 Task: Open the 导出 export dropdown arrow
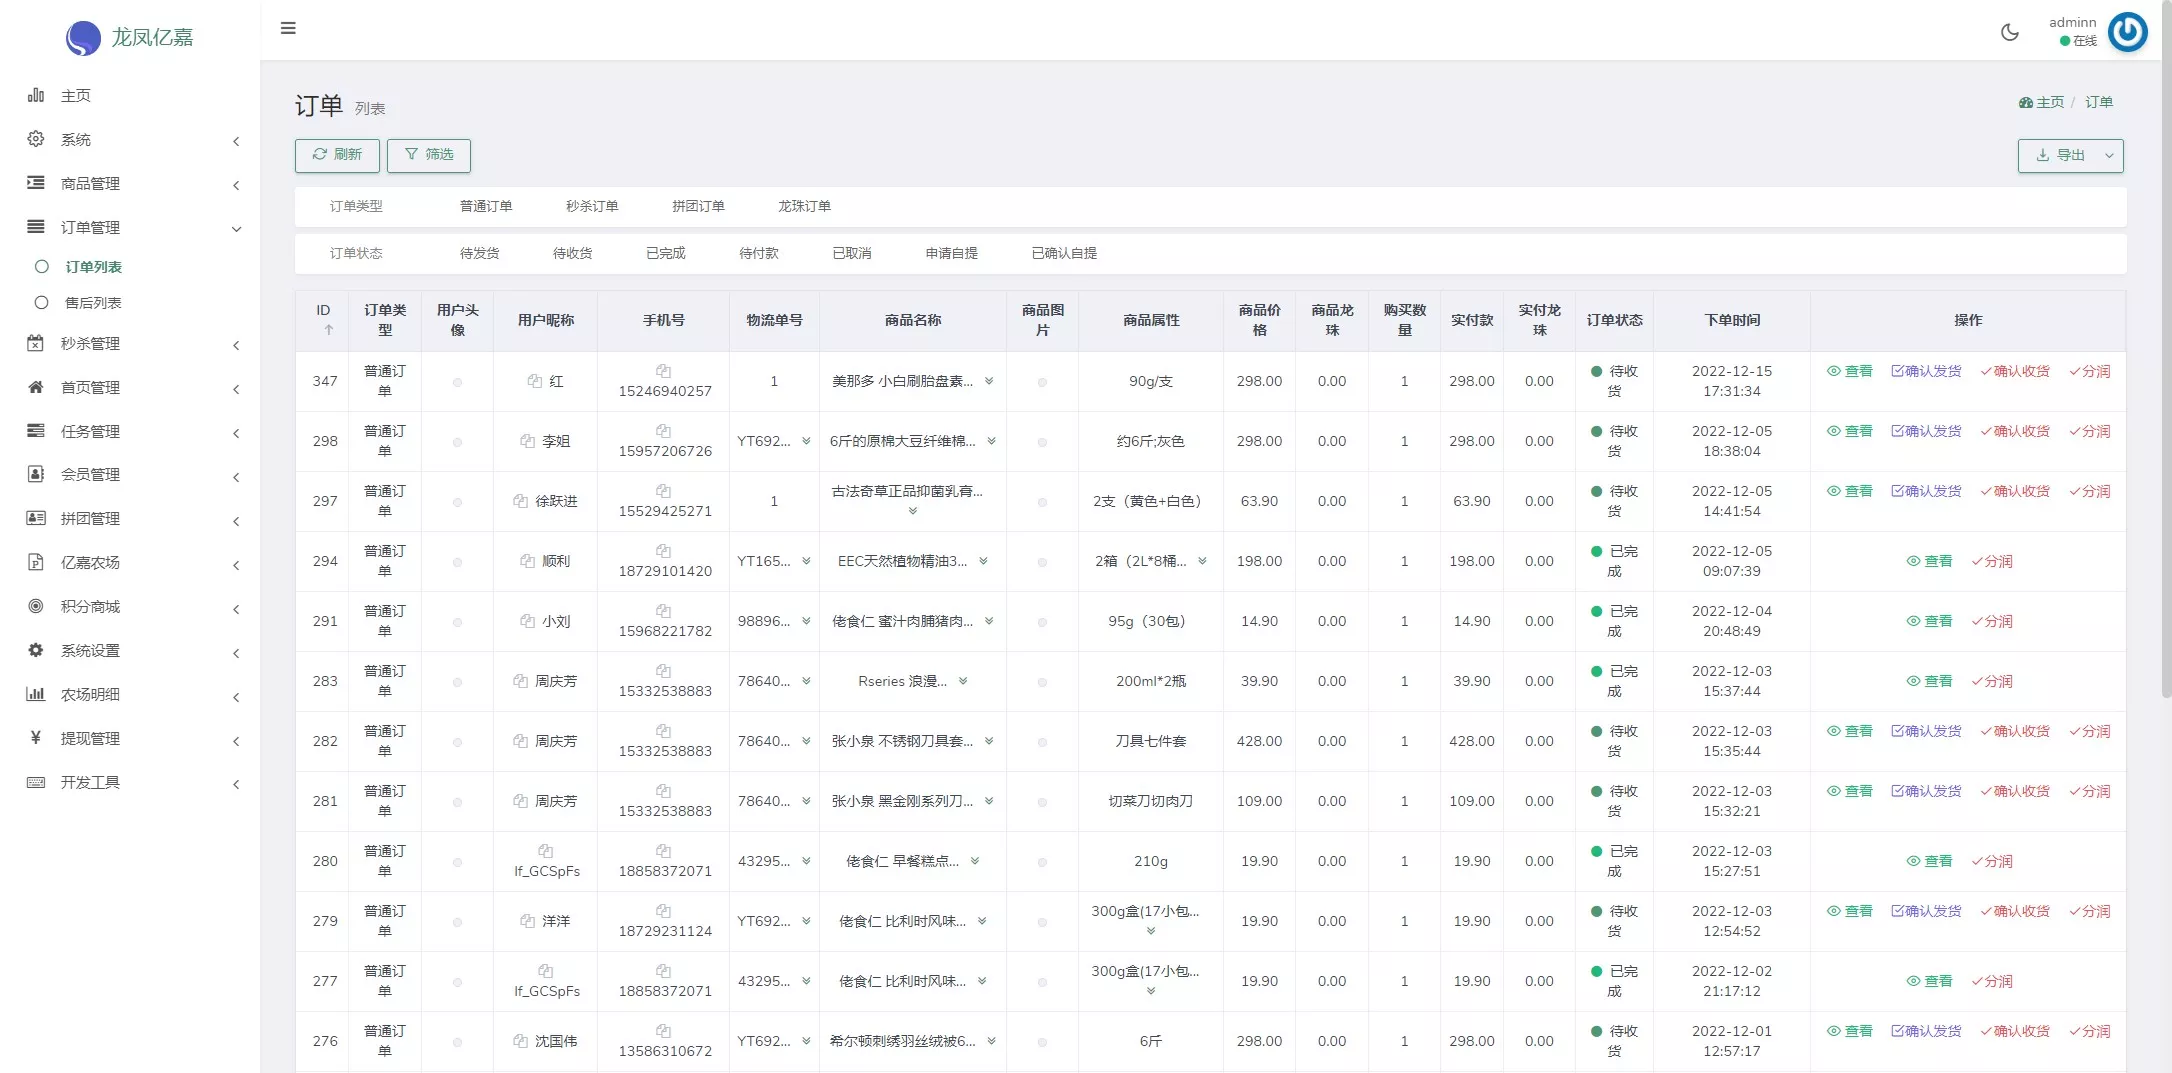2109,156
